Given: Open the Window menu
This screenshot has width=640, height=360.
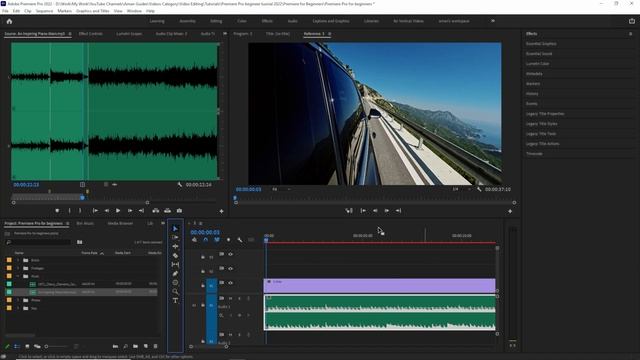Looking at the screenshot, I should pyautogui.click(x=134, y=11).
